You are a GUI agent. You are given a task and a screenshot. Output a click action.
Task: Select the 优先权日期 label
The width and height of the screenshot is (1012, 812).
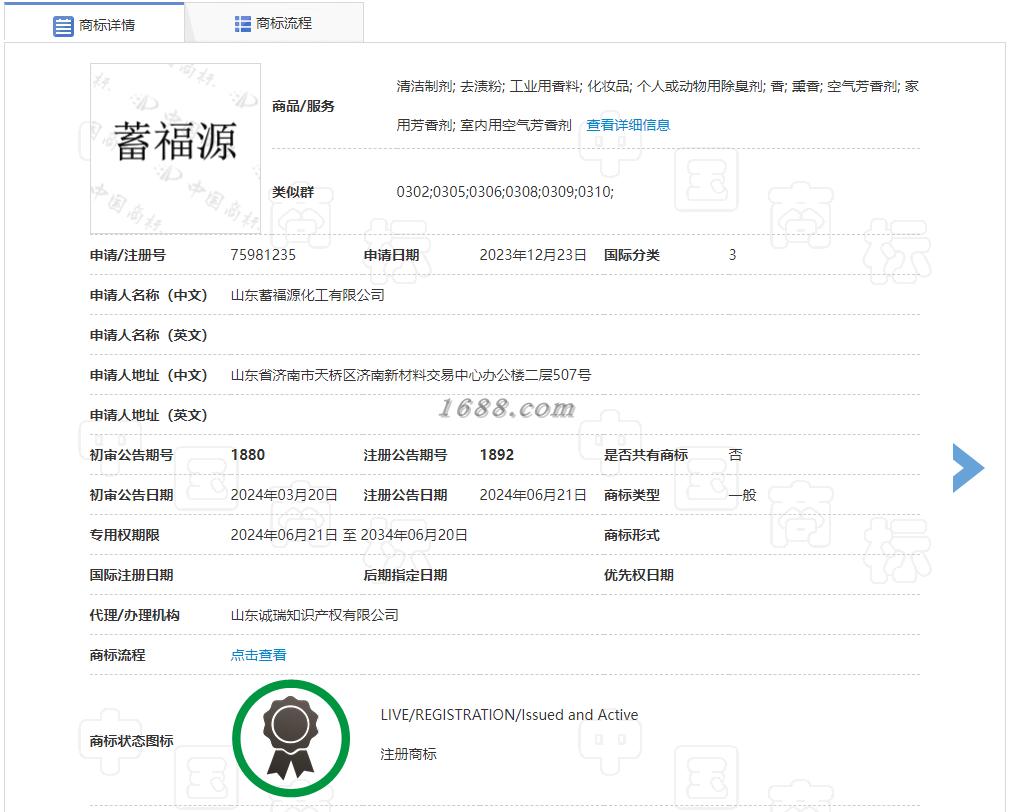pyautogui.click(x=639, y=575)
